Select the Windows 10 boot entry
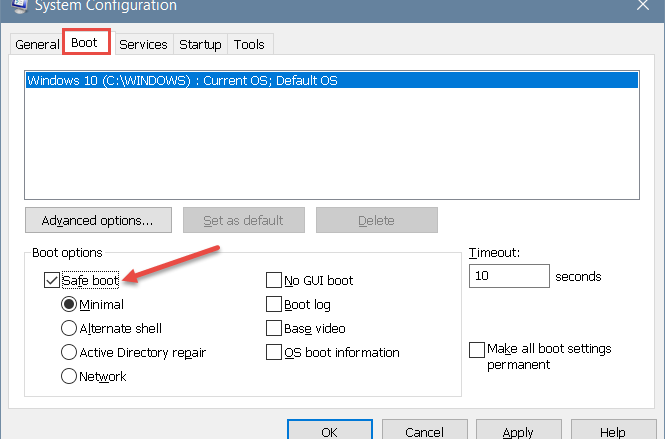Screen dimensions: 665x439 [x=332, y=81]
